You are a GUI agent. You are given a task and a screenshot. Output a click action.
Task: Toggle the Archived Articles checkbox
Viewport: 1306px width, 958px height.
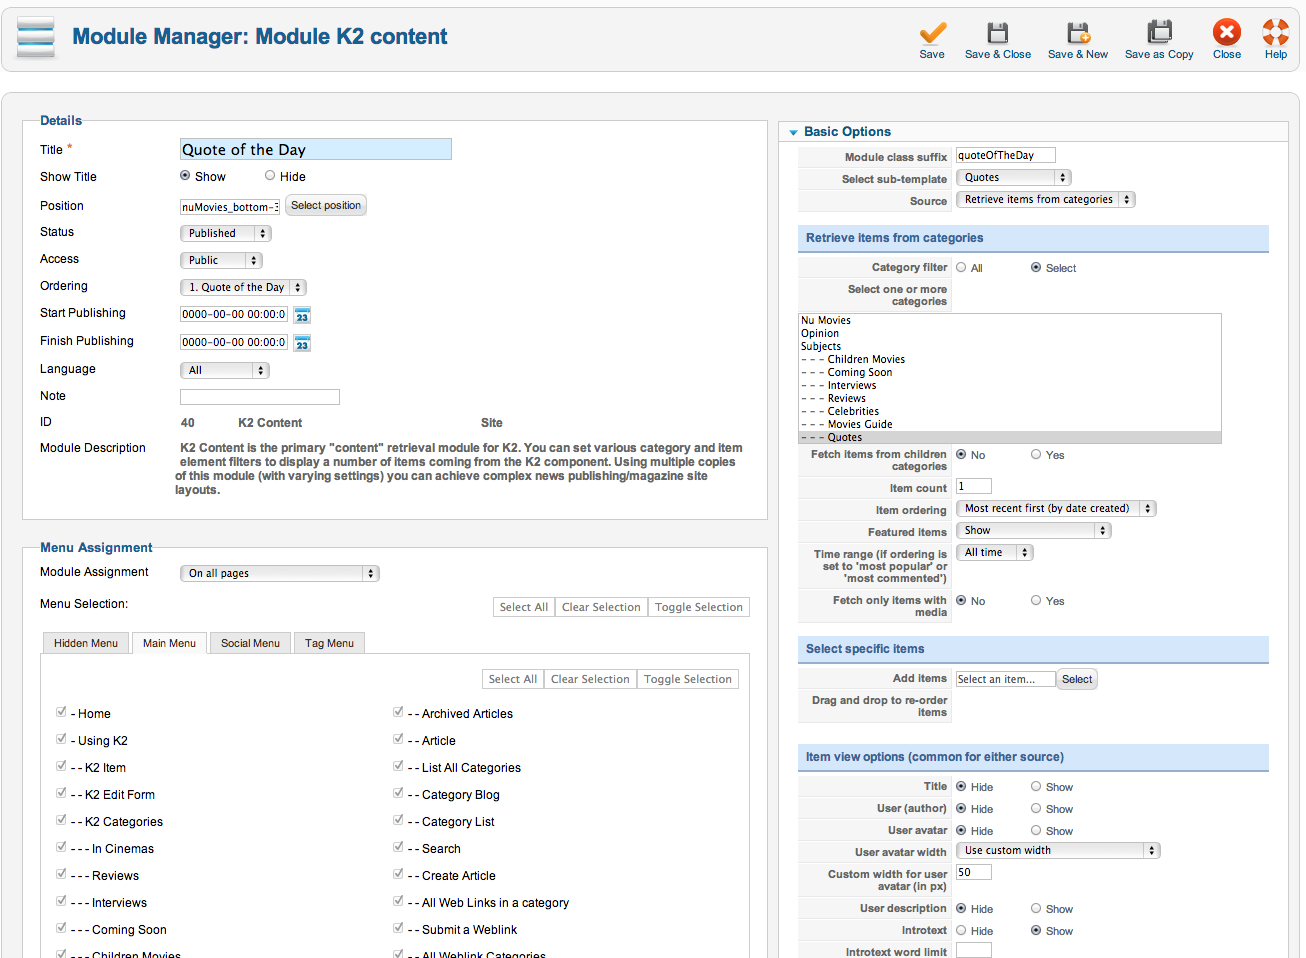coord(398,712)
